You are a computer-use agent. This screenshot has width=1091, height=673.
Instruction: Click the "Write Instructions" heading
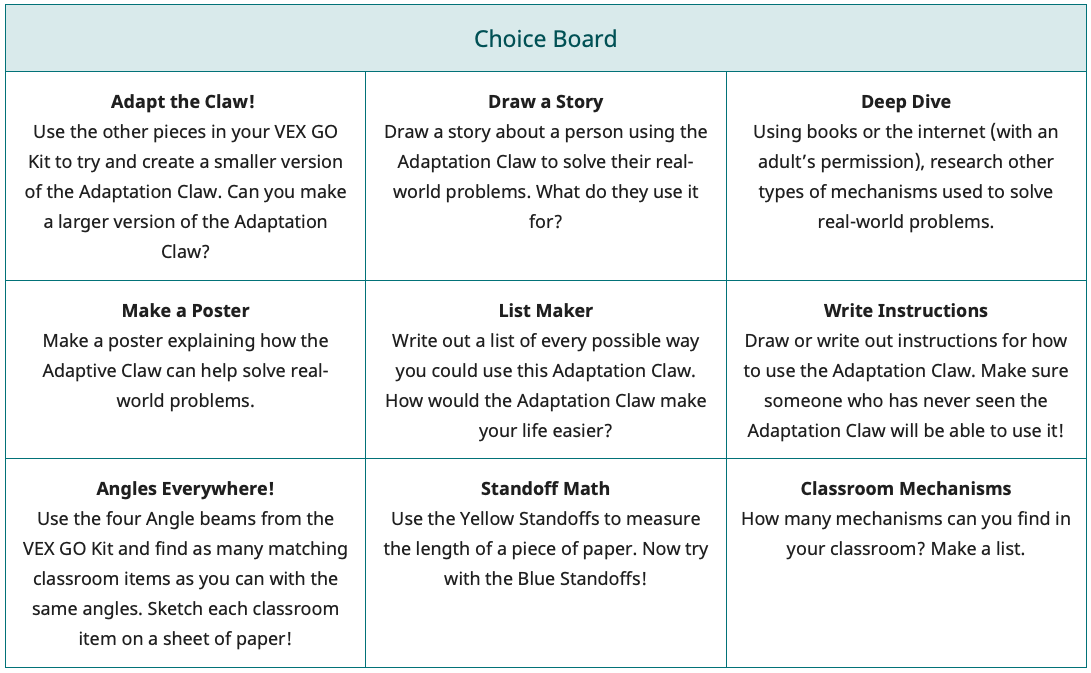click(x=905, y=311)
